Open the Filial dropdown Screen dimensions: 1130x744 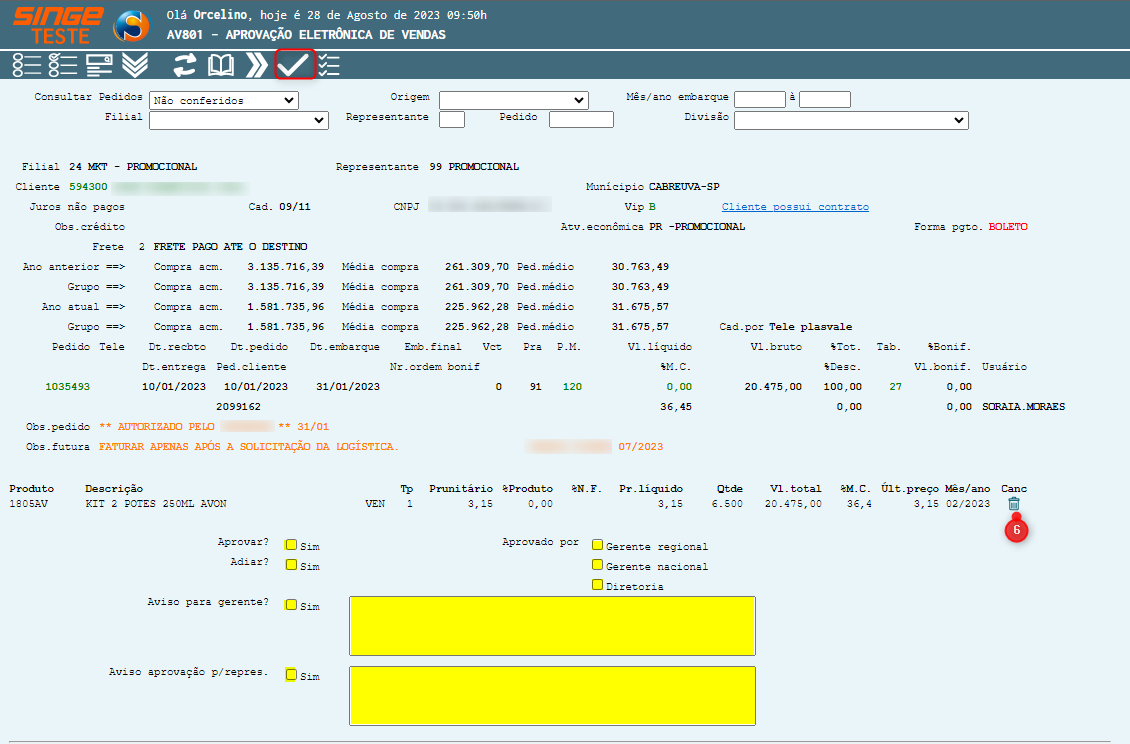(238, 120)
